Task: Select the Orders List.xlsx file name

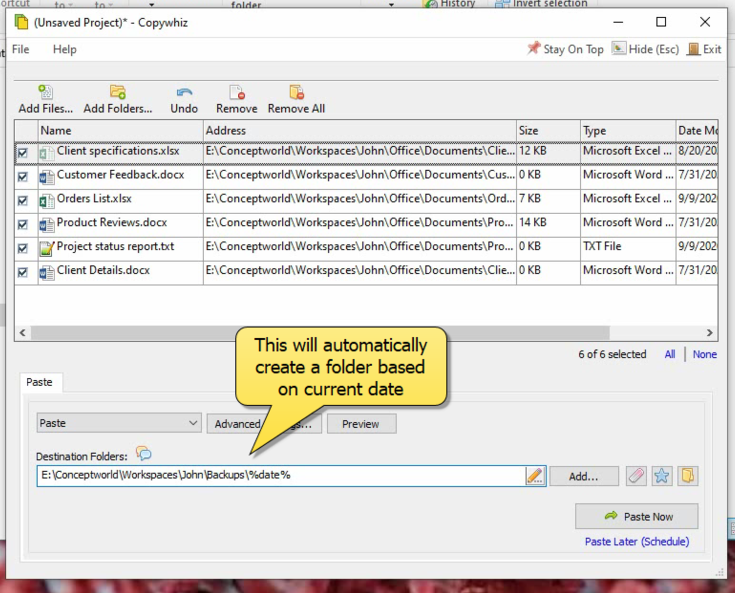Action: coord(94,198)
